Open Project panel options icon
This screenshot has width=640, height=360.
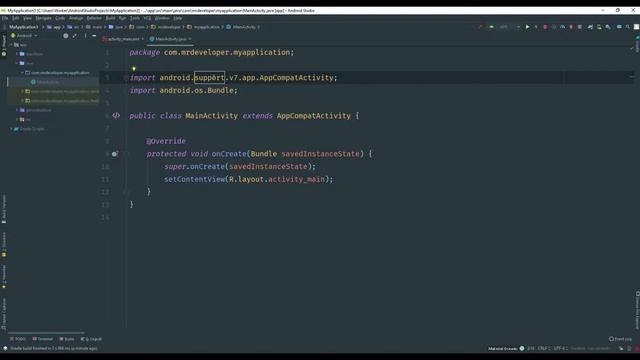(85, 36)
